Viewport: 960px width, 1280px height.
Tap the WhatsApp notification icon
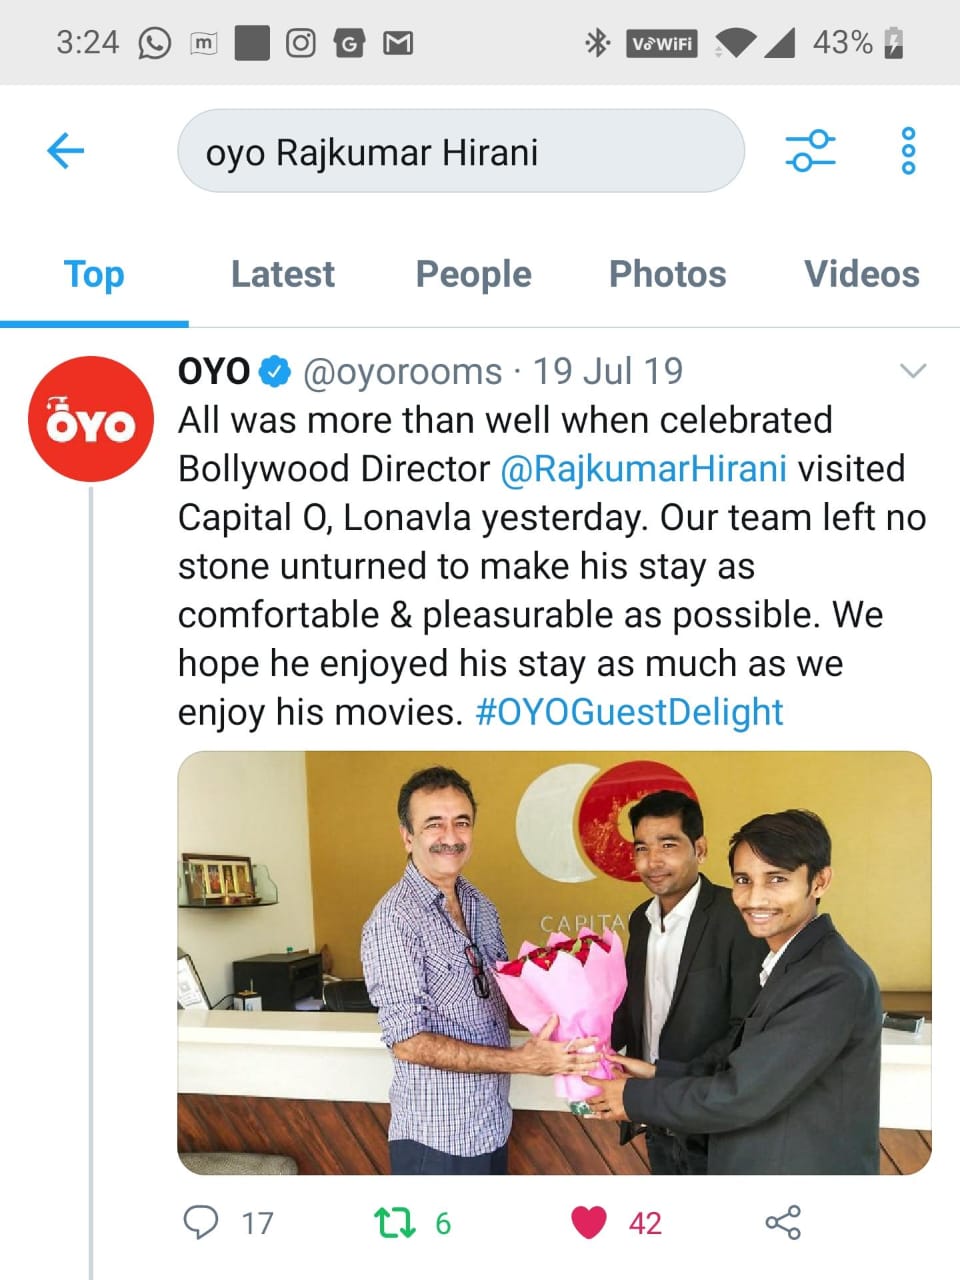coord(154,43)
